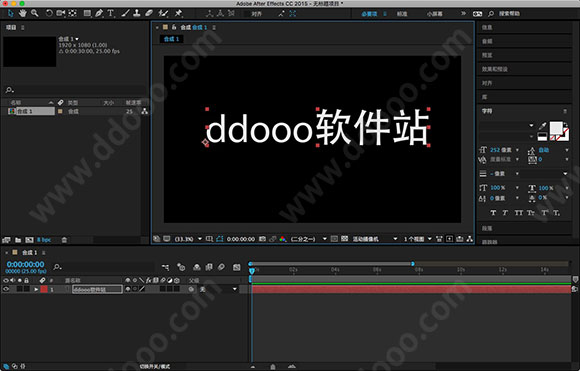This screenshot has width=580, height=371.
Task: Delete selected project item with trash icon
Action: click(64, 240)
